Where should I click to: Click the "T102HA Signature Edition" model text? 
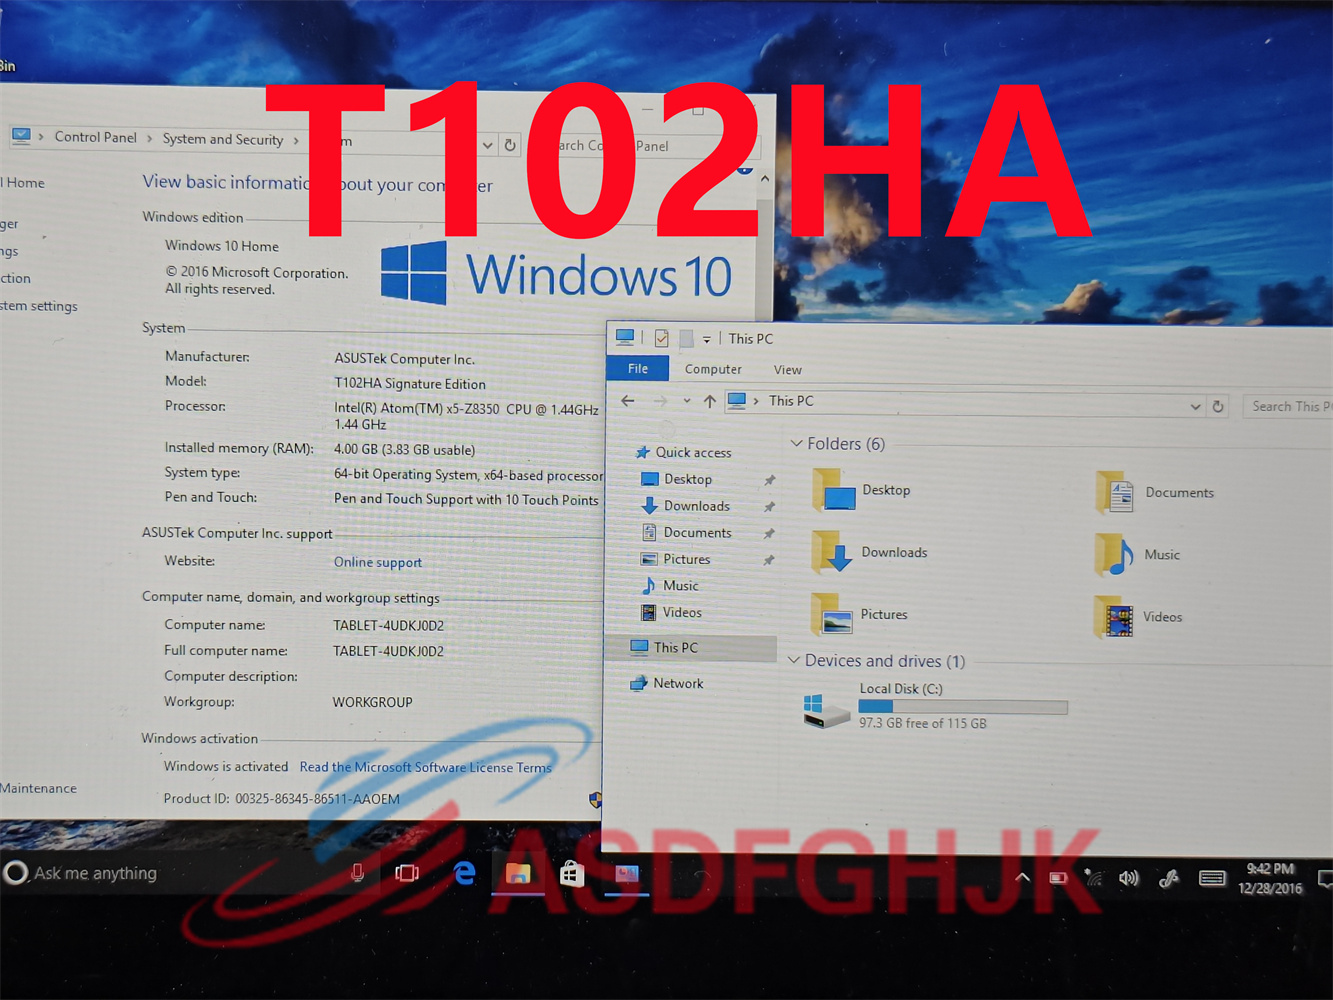click(x=410, y=384)
